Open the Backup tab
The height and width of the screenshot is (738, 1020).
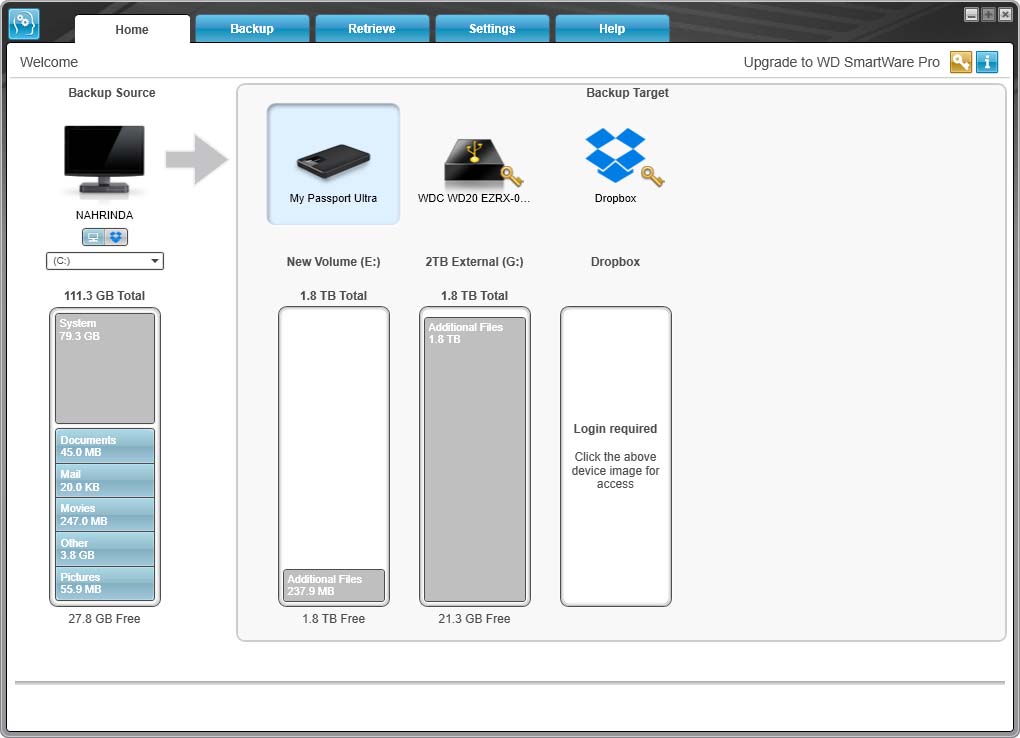[x=252, y=29]
